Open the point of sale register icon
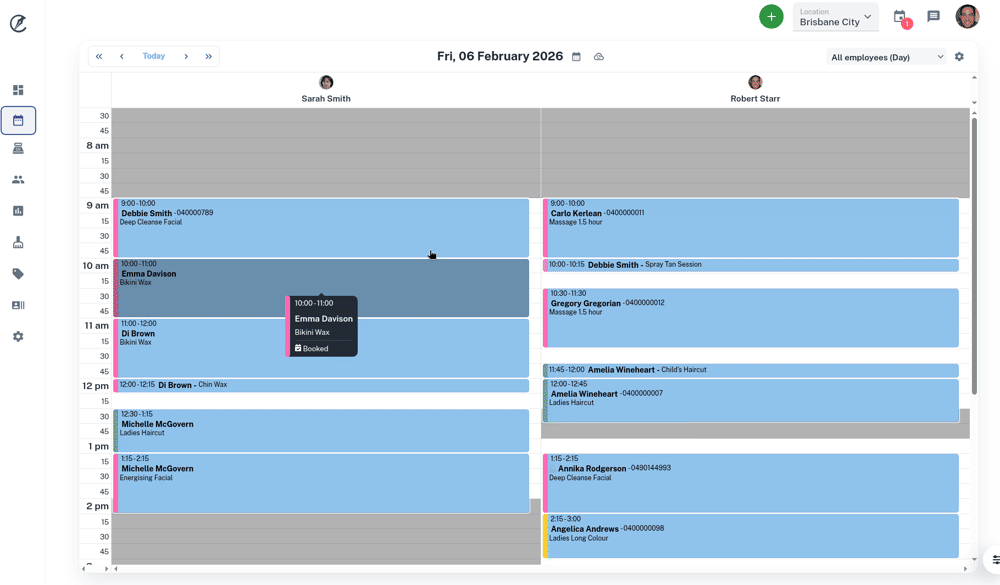 (18, 149)
